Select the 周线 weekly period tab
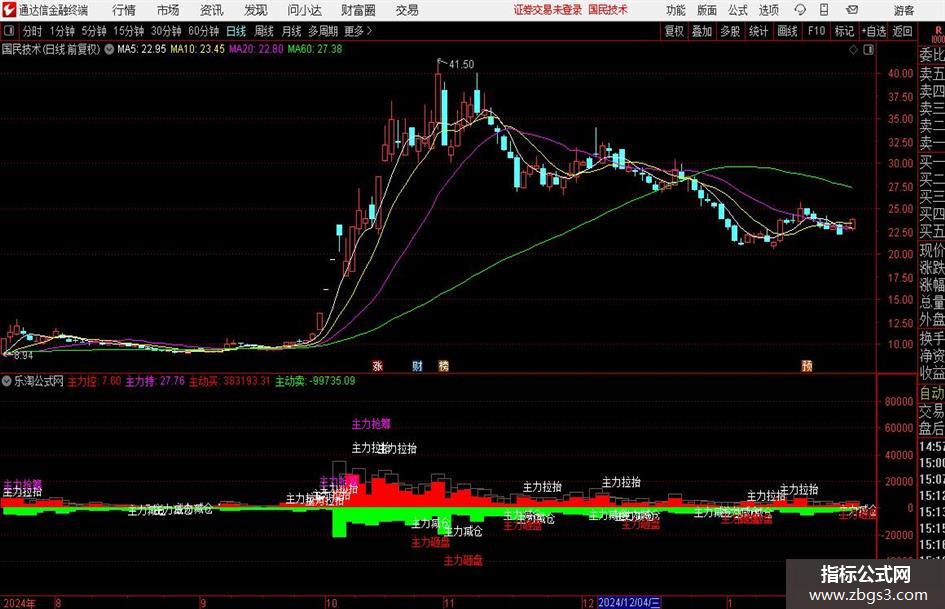945x609 pixels. [263, 31]
